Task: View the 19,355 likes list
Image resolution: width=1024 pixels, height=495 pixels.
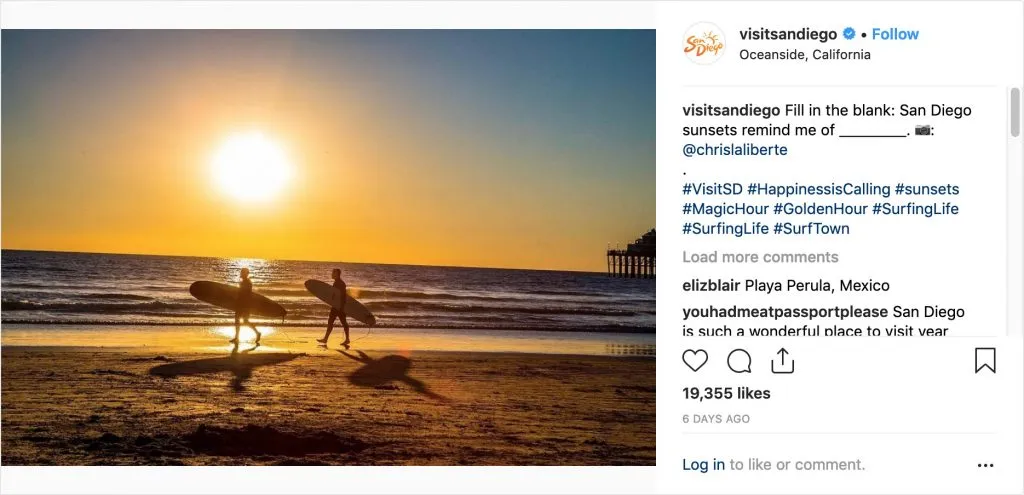Action: pyautogui.click(x=726, y=394)
